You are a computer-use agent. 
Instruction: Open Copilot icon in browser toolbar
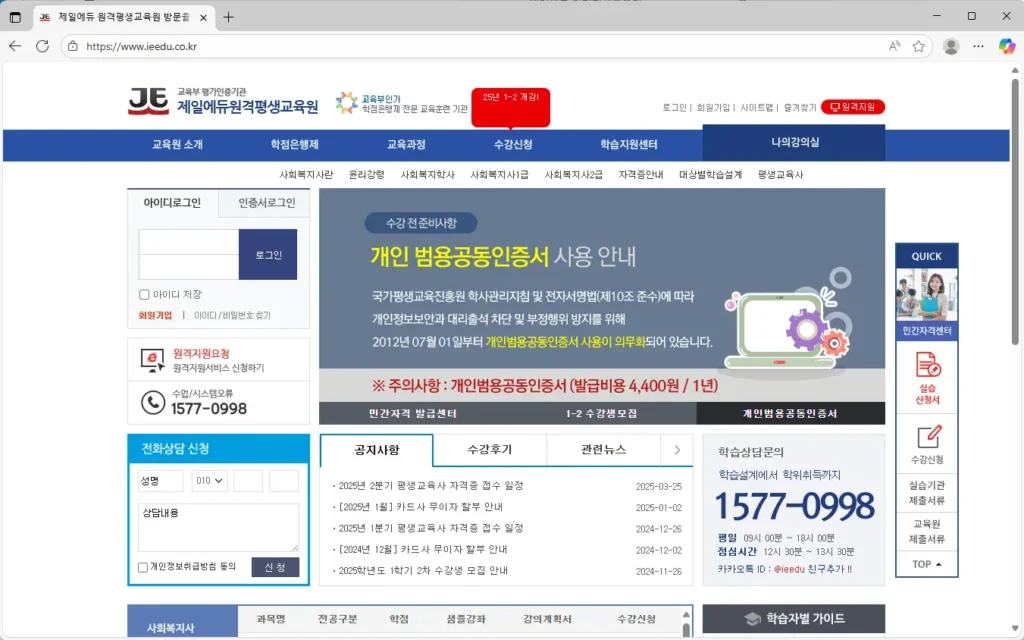pyautogui.click(x=1005, y=46)
